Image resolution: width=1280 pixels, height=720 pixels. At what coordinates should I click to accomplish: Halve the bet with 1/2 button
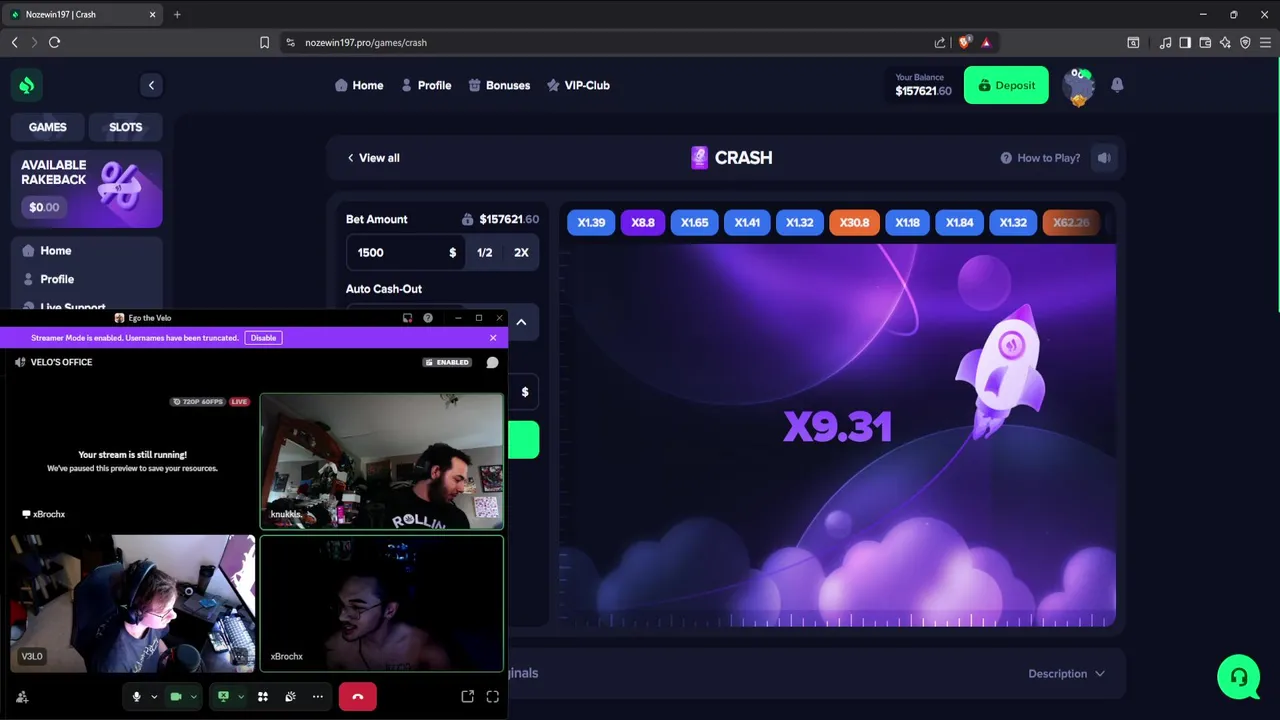(485, 253)
